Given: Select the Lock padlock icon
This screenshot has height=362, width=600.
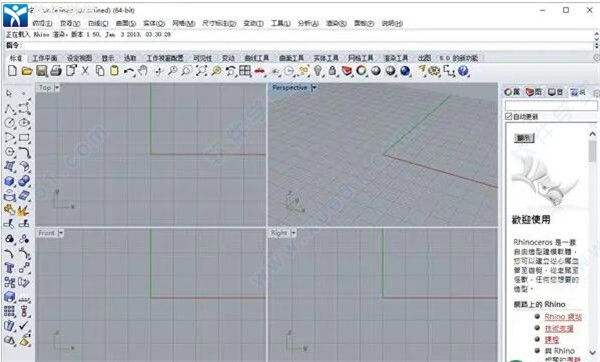Looking at the screenshot, I should (x=332, y=71).
